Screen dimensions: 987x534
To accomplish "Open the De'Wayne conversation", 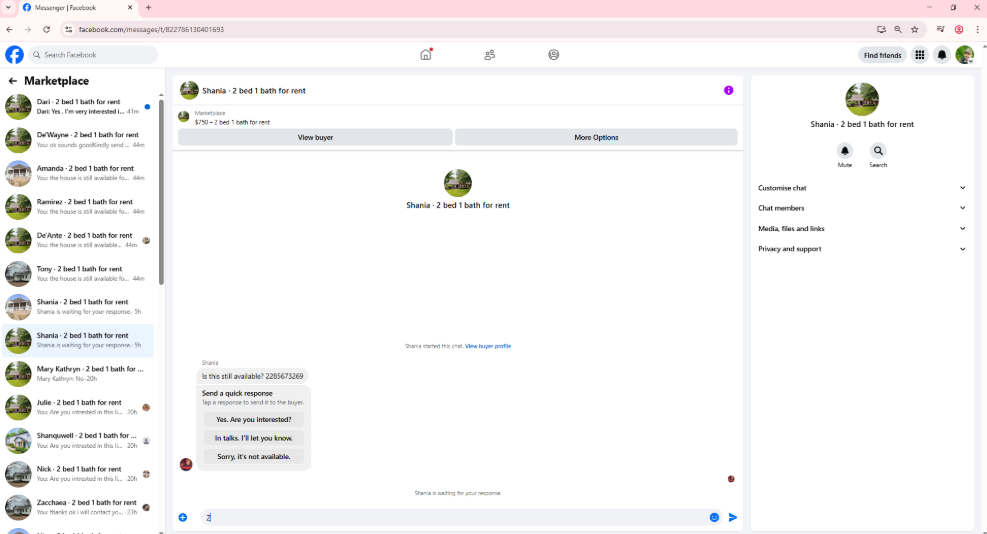I will click(x=78, y=140).
